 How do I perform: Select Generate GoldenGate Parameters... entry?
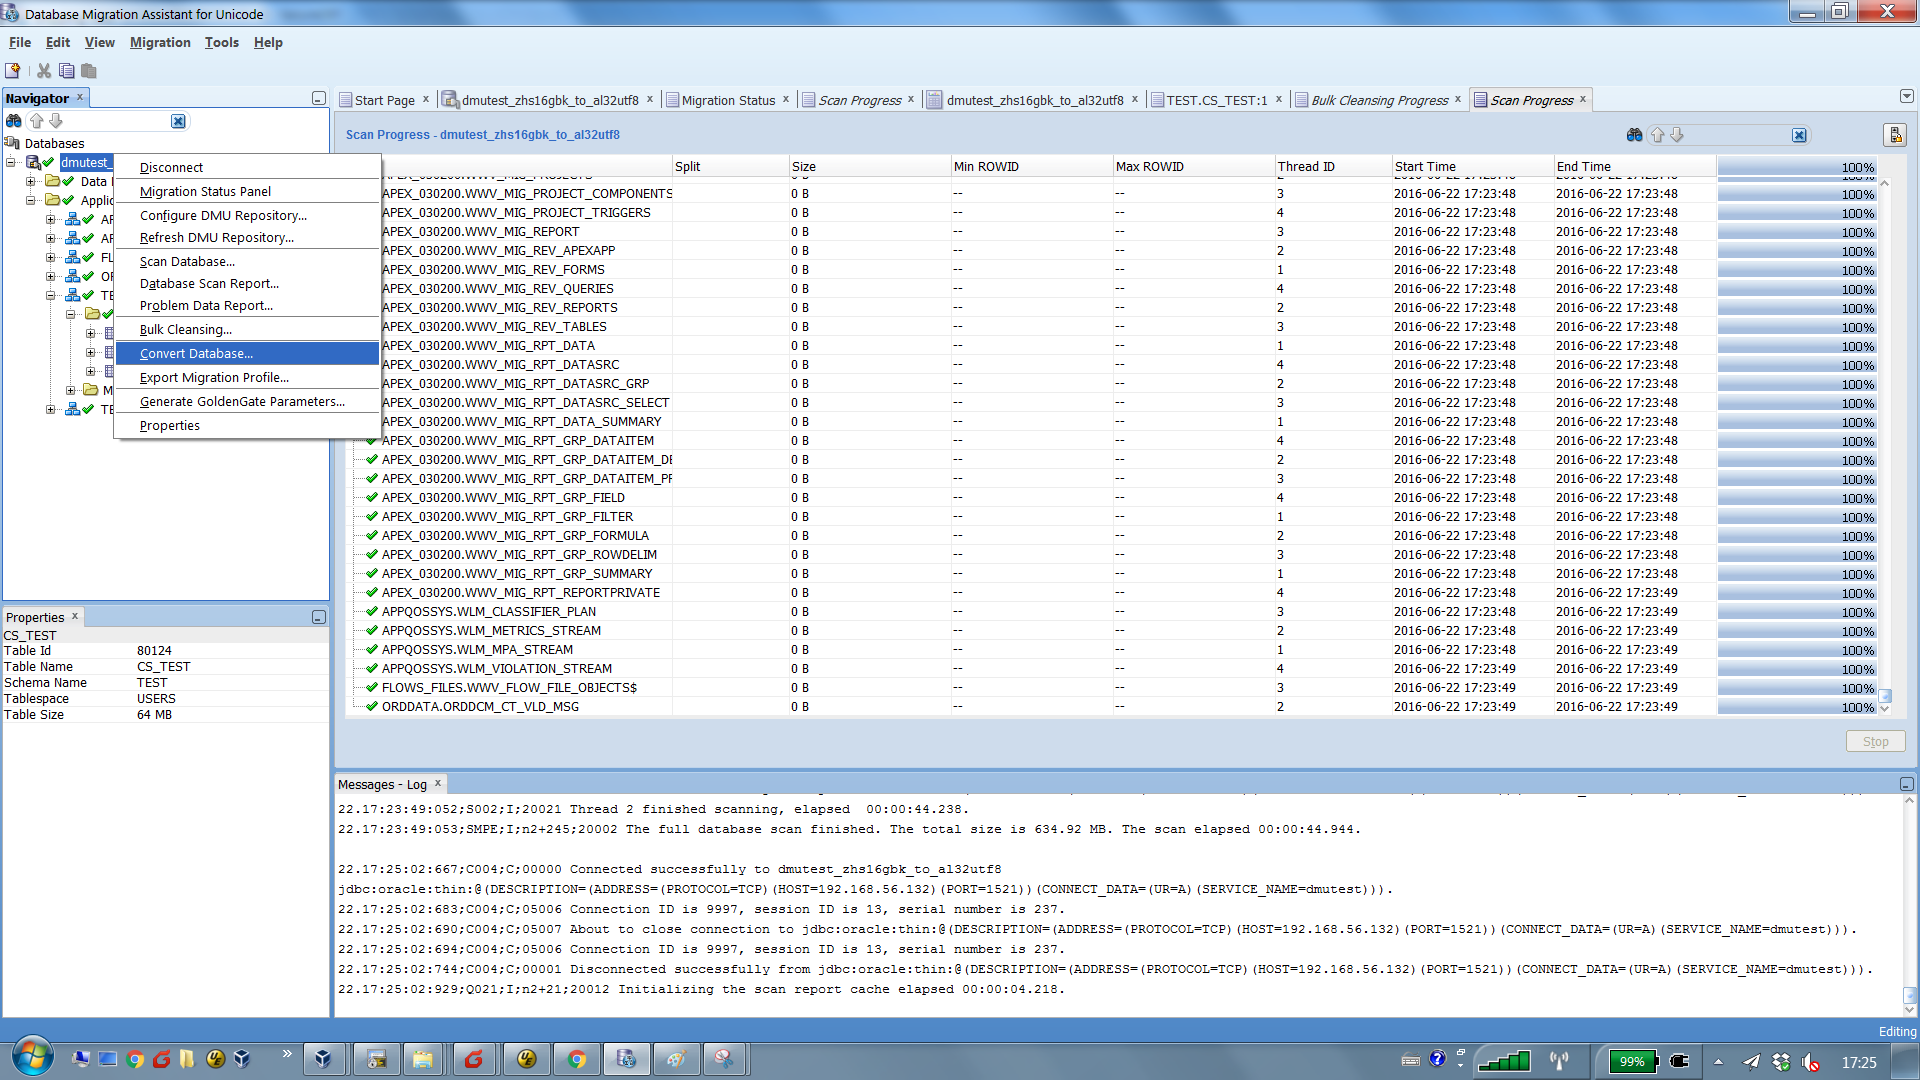(247, 401)
